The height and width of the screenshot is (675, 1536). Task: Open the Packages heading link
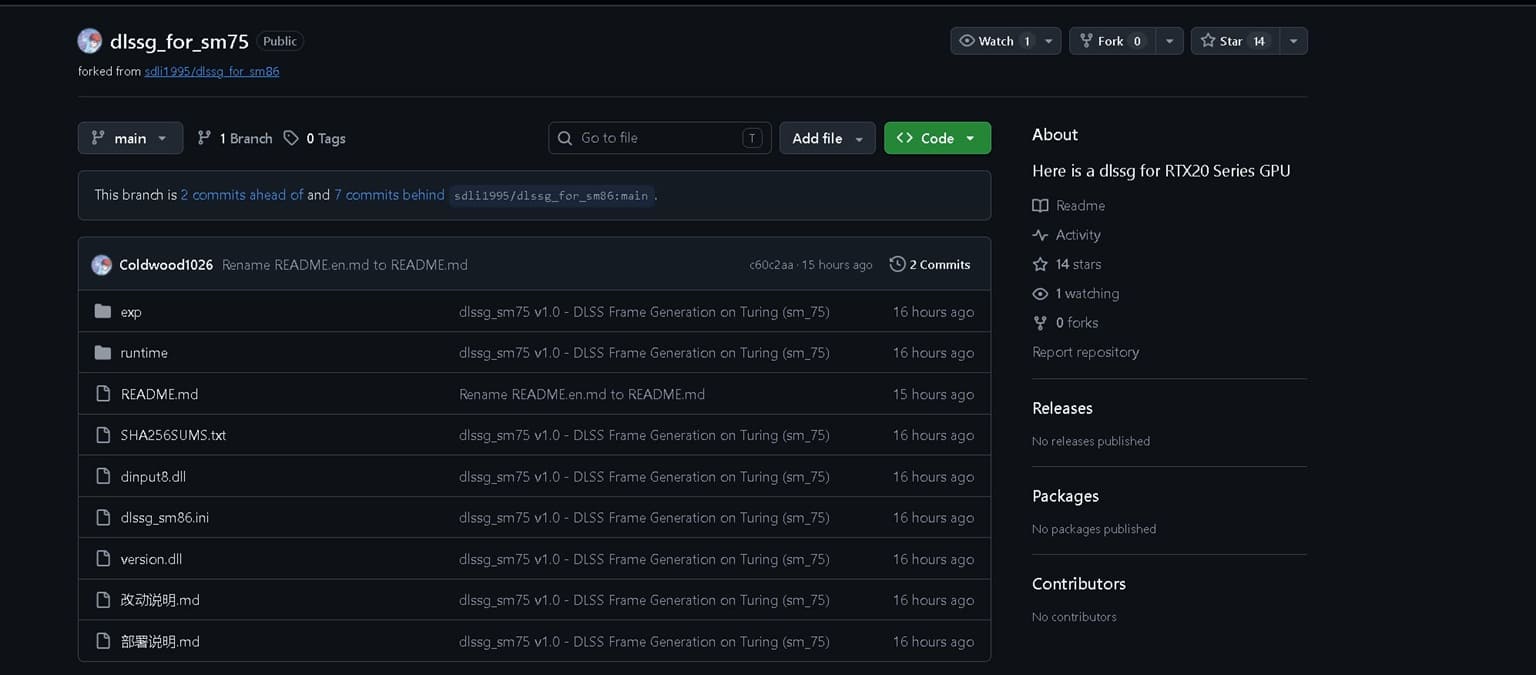(x=1065, y=496)
